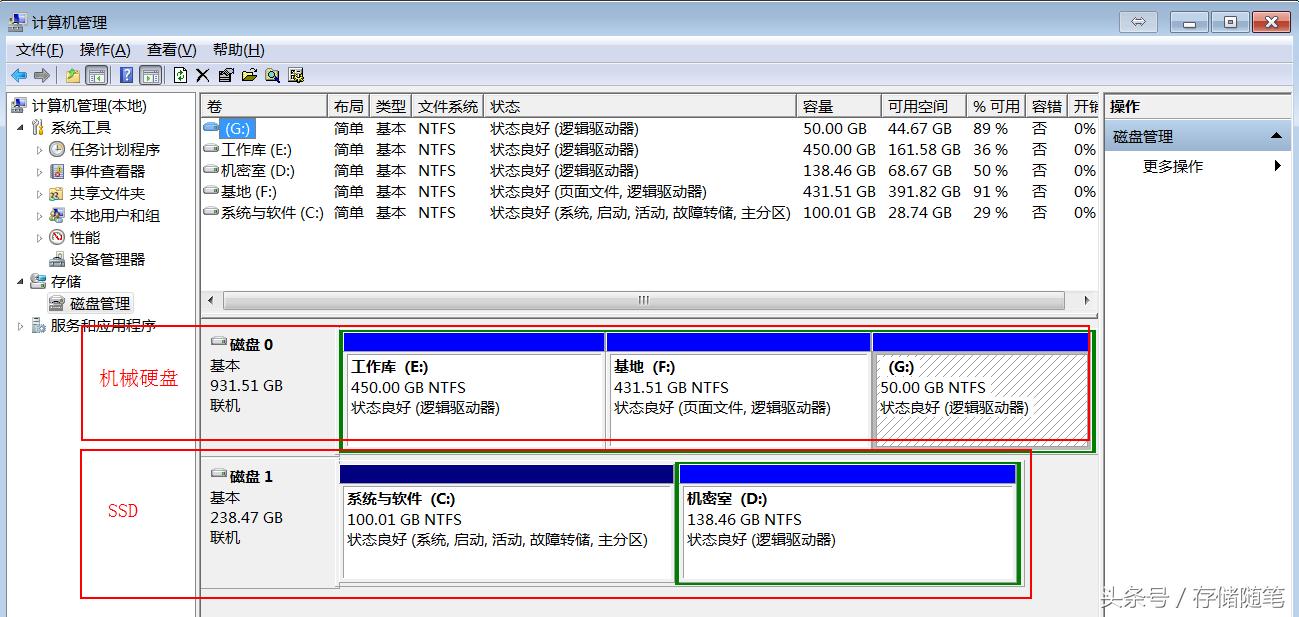Click the magnifier explore toolbar icon

[x=272, y=75]
